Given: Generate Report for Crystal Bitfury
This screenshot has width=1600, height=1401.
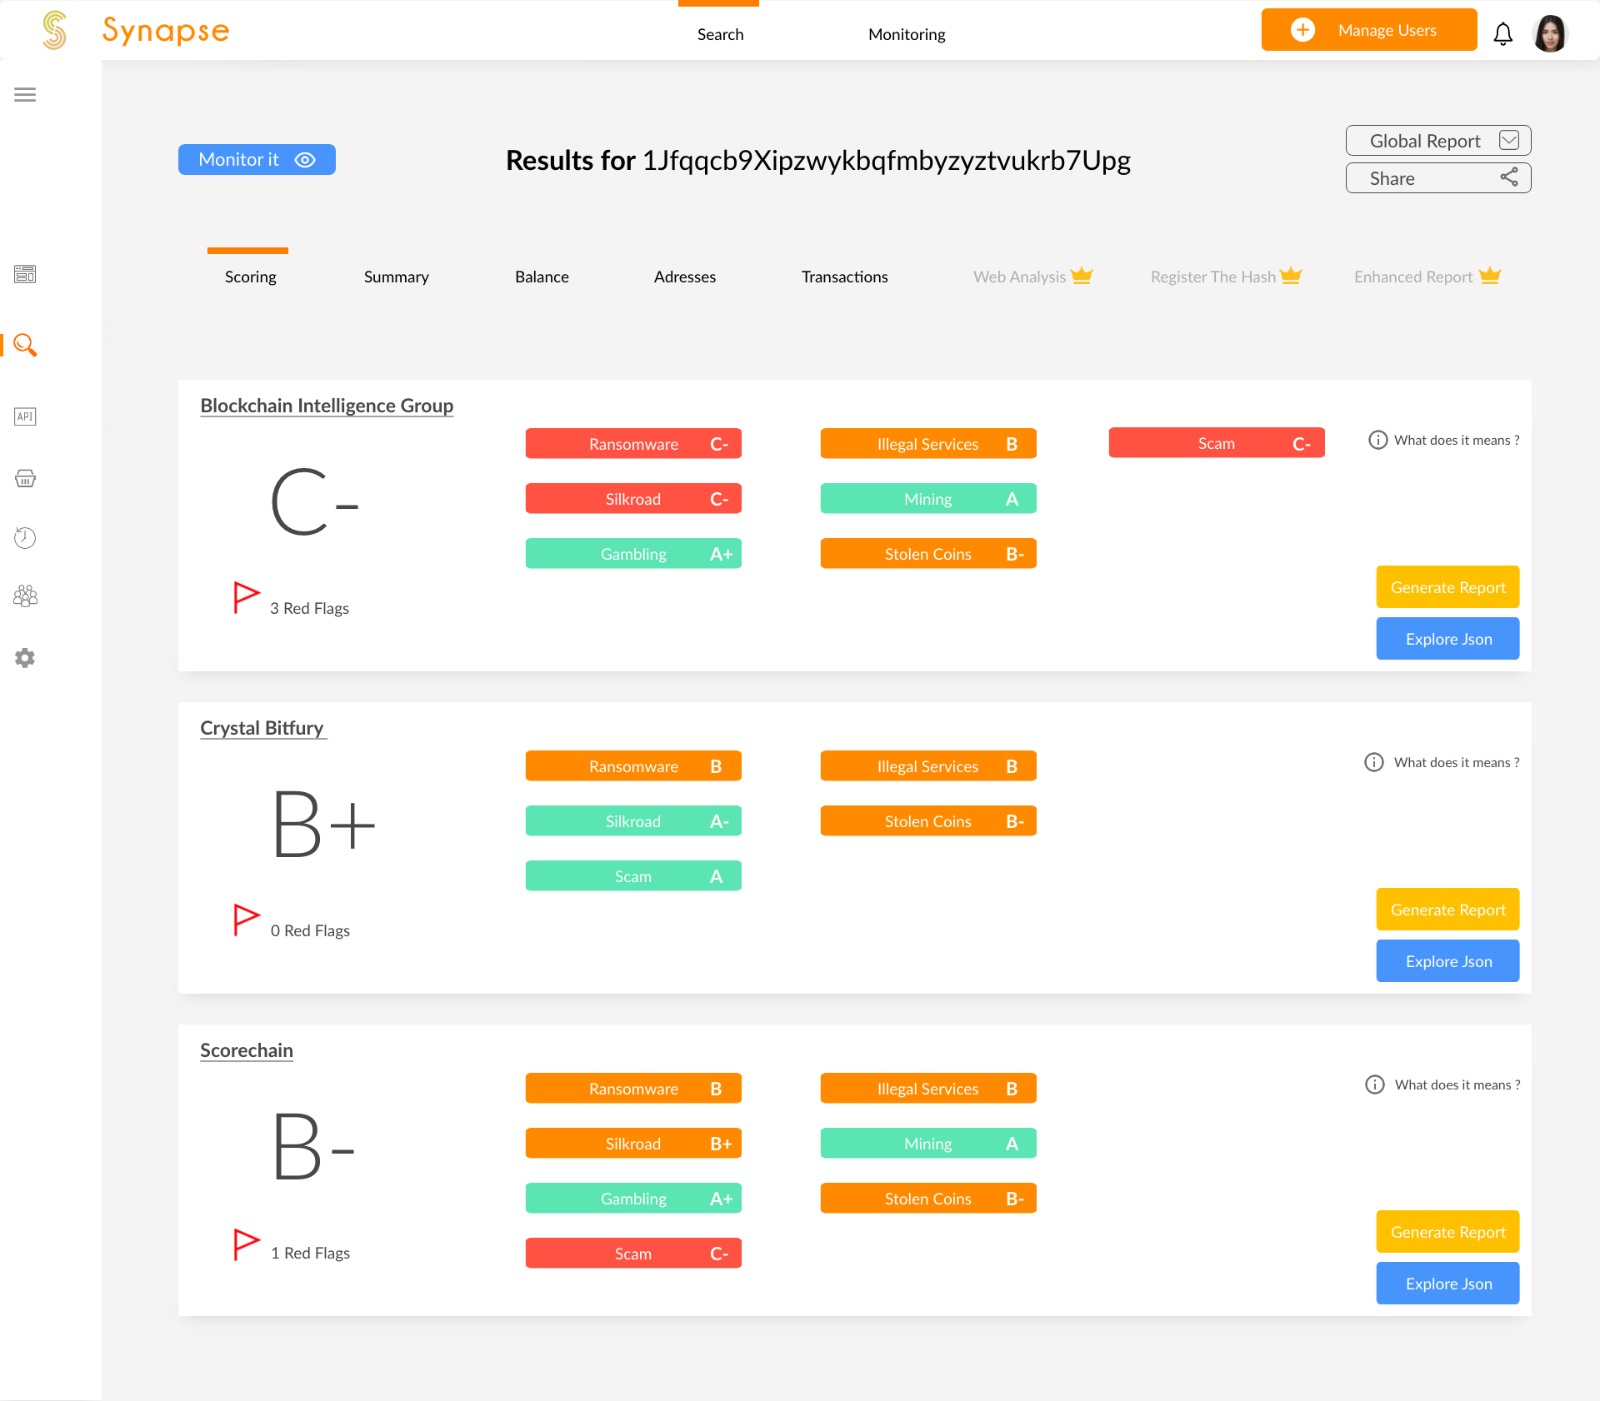Looking at the screenshot, I should (x=1448, y=909).
